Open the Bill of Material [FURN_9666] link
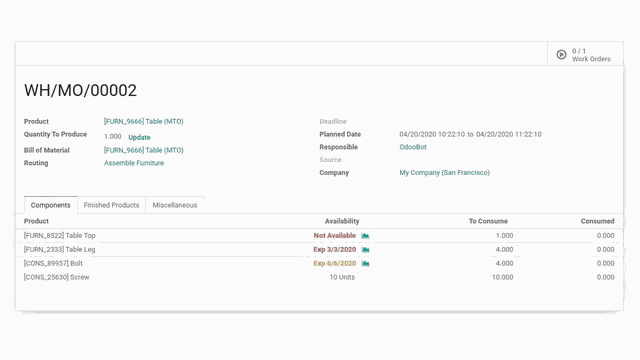The height and width of the screenshot is (360, 640). pyautogui.click(x=144, y=150)
